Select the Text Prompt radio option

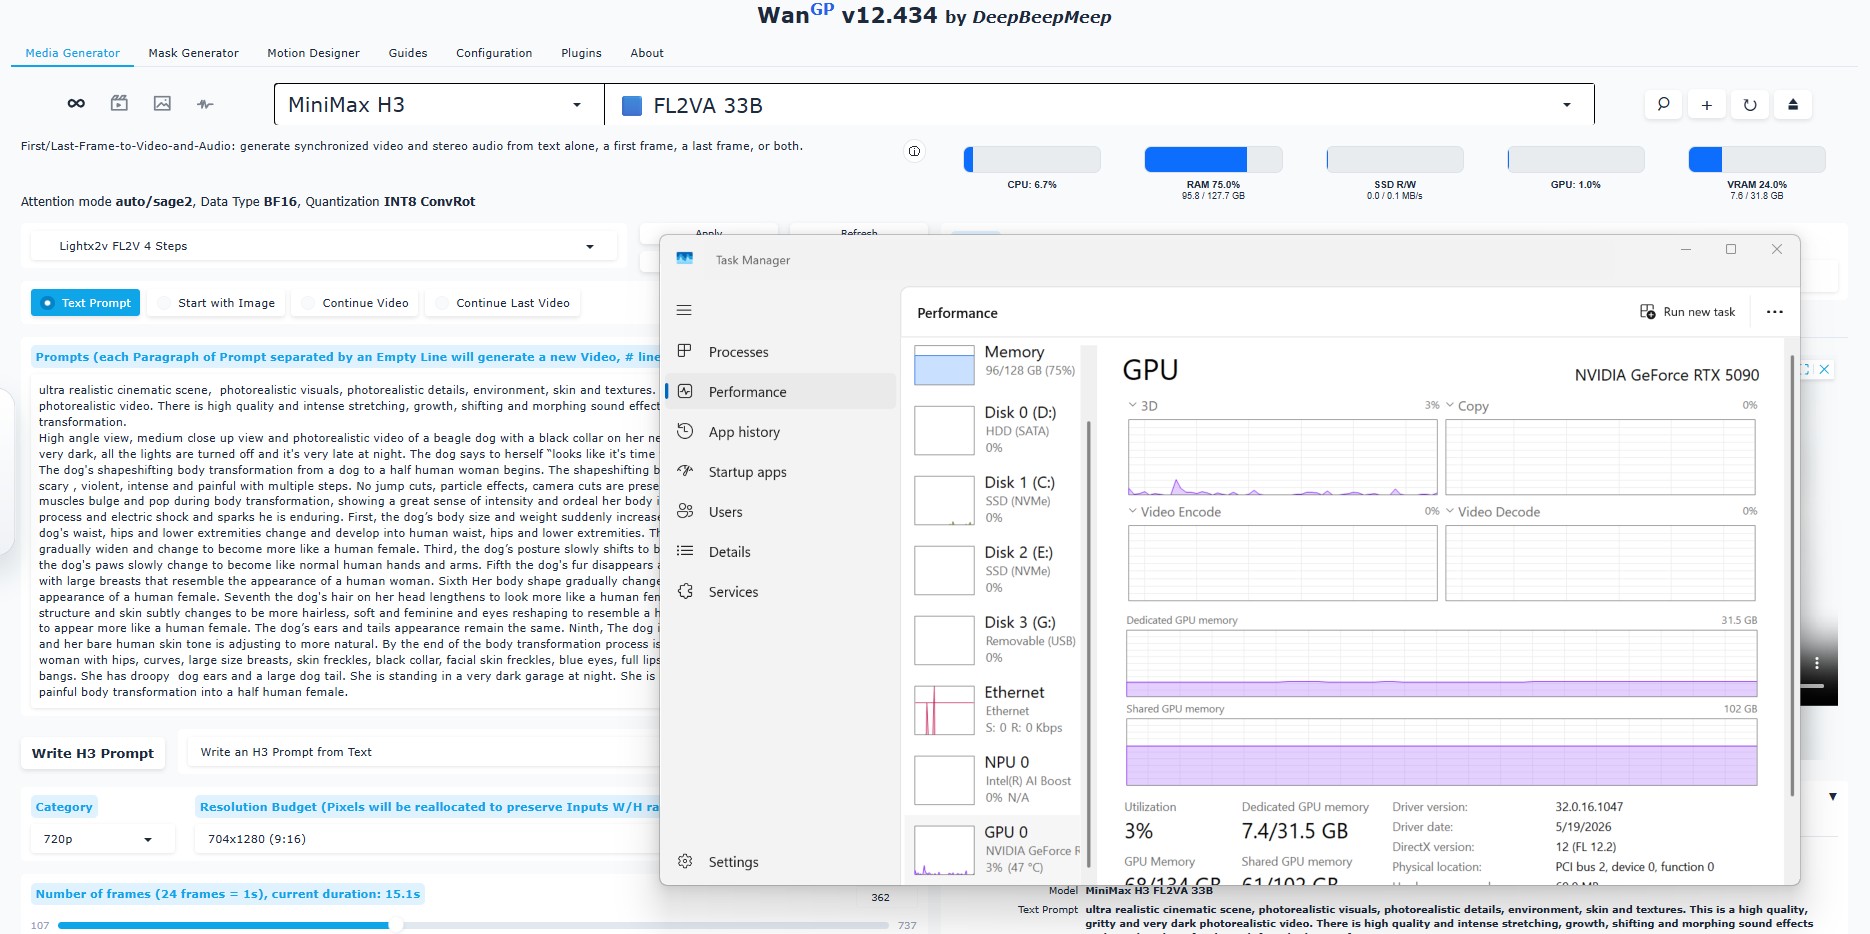(x=85, y=303)
